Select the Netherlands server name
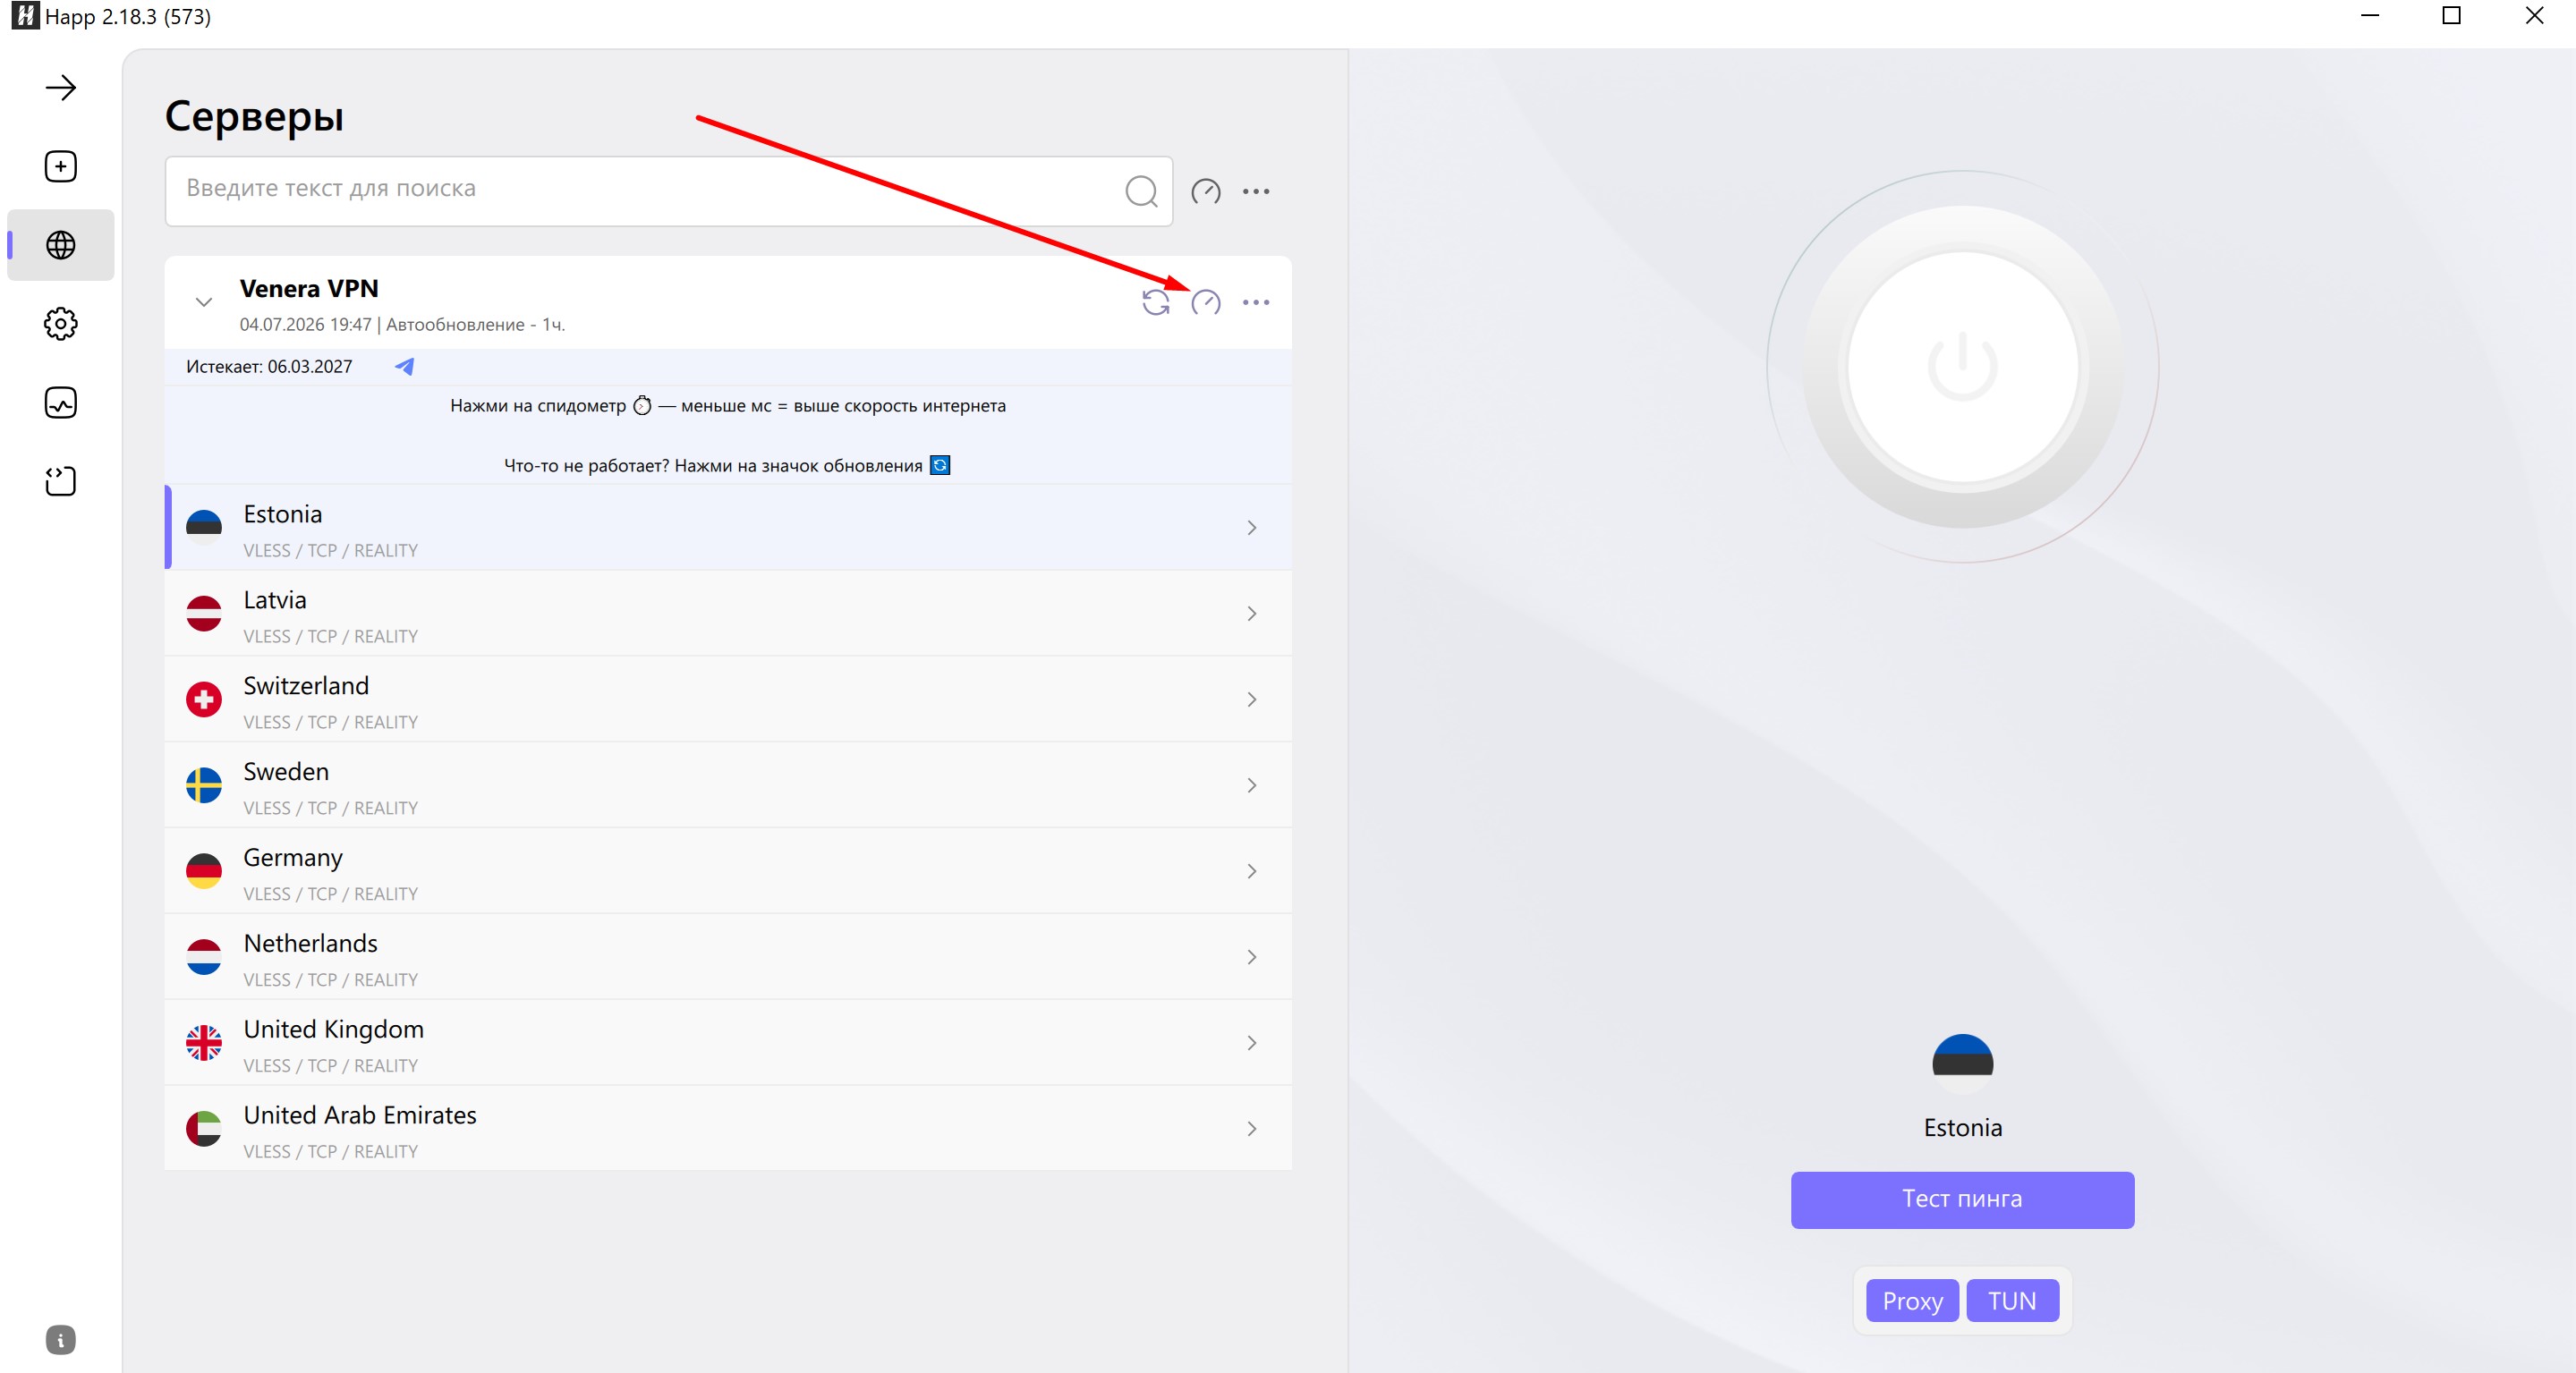 [311, 944]
